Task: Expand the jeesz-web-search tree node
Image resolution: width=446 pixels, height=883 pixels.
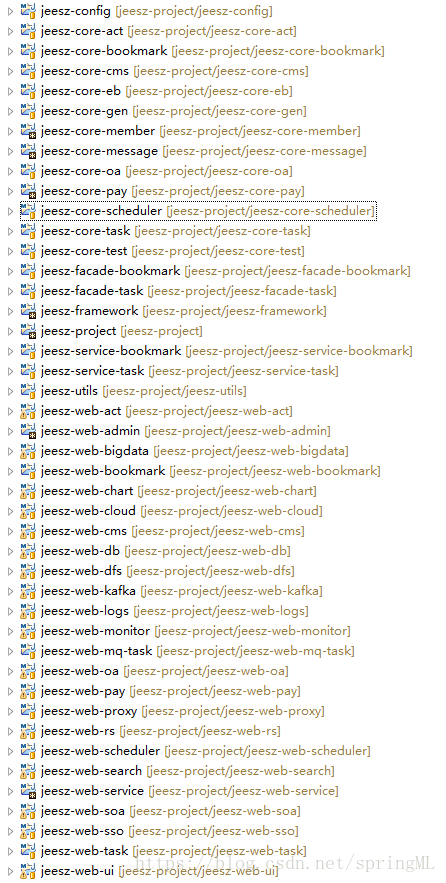Action: (10, 770)
